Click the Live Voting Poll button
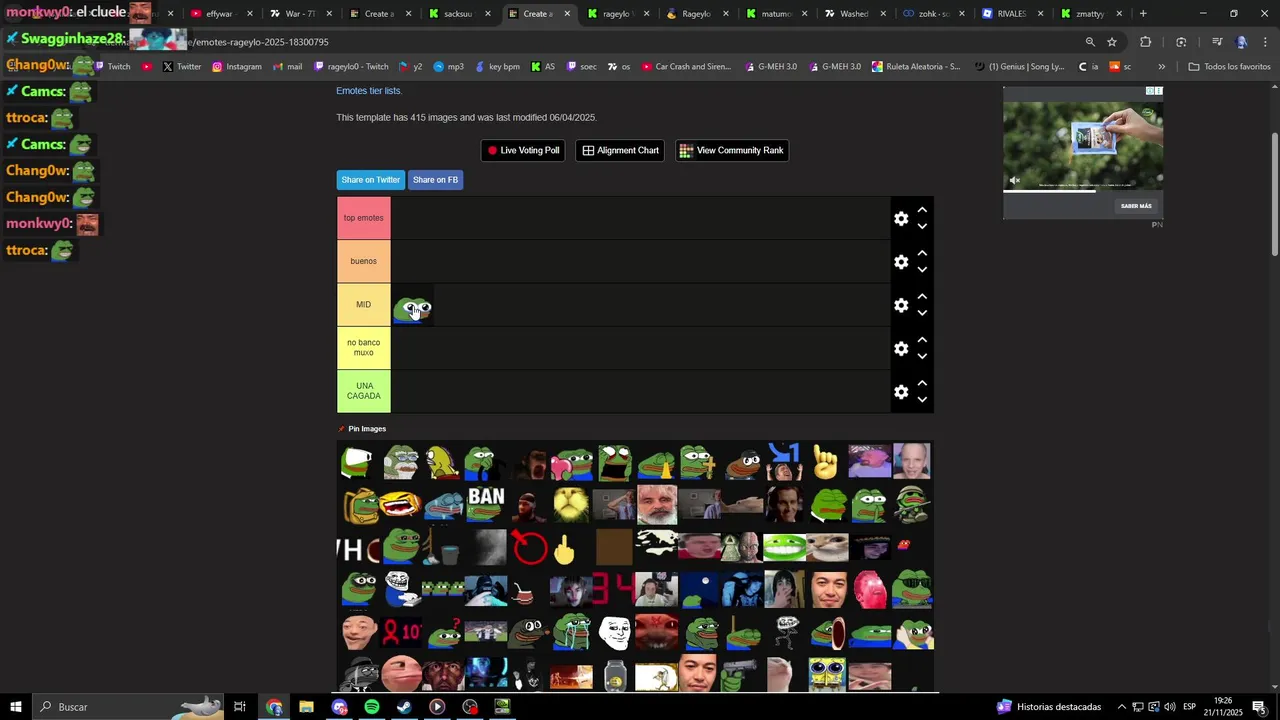Viewport: 1280px width, 720px height. point(523,150)
